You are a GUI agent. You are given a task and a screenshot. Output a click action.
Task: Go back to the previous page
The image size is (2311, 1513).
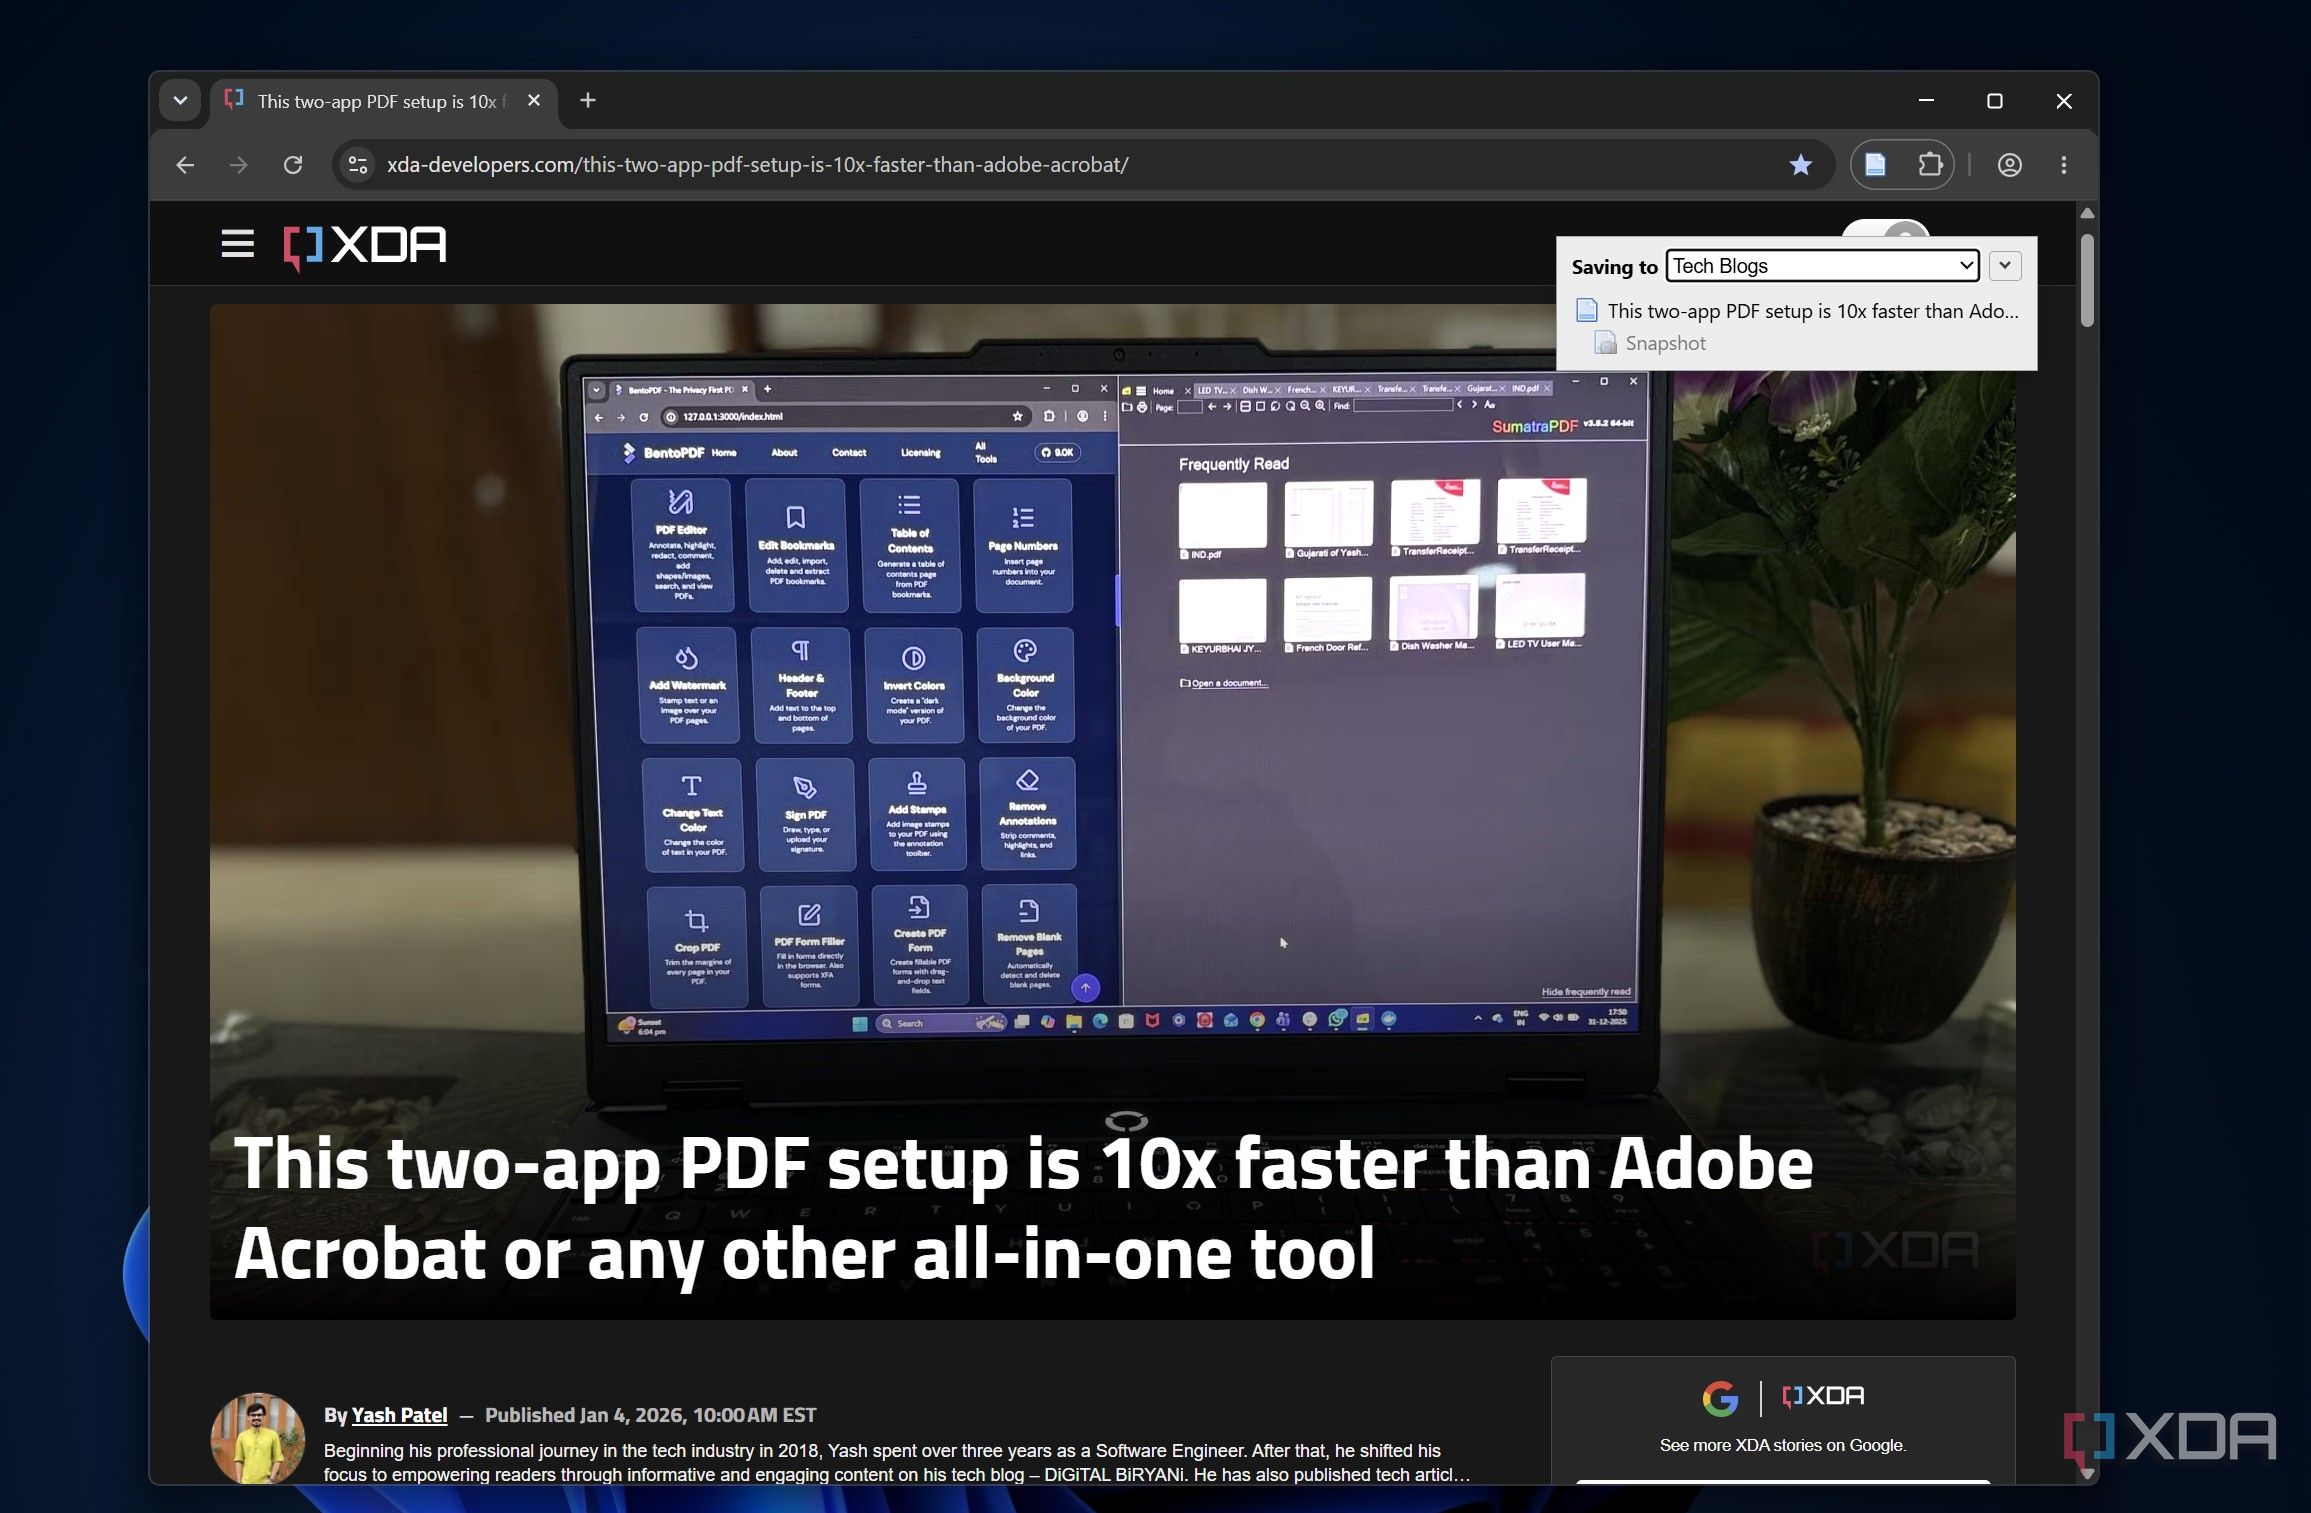click(185, 165)
